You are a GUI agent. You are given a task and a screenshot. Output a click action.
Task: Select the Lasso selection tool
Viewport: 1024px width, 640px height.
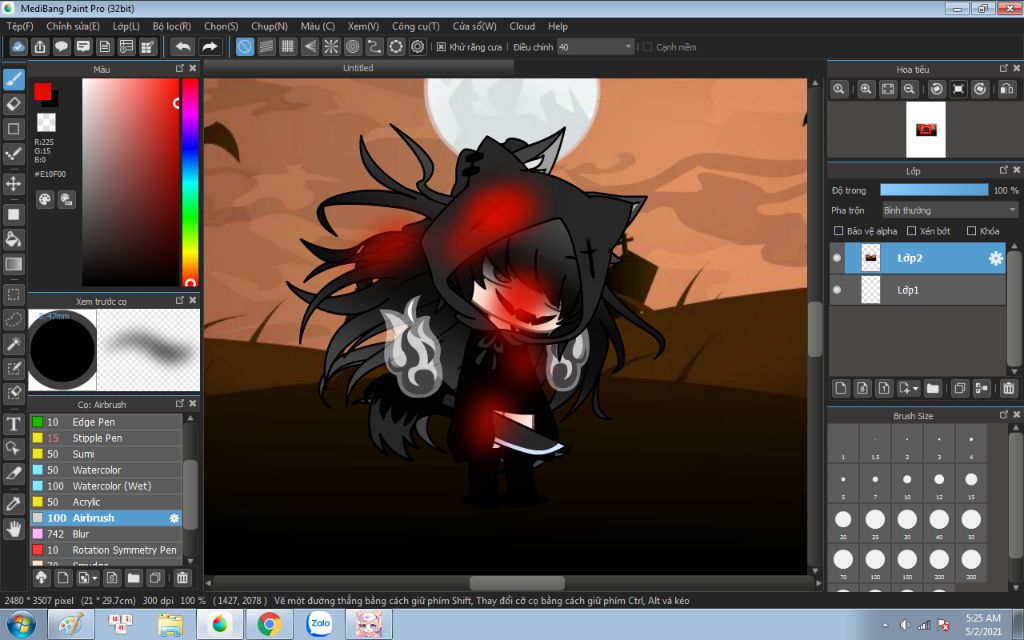(14, 319)
